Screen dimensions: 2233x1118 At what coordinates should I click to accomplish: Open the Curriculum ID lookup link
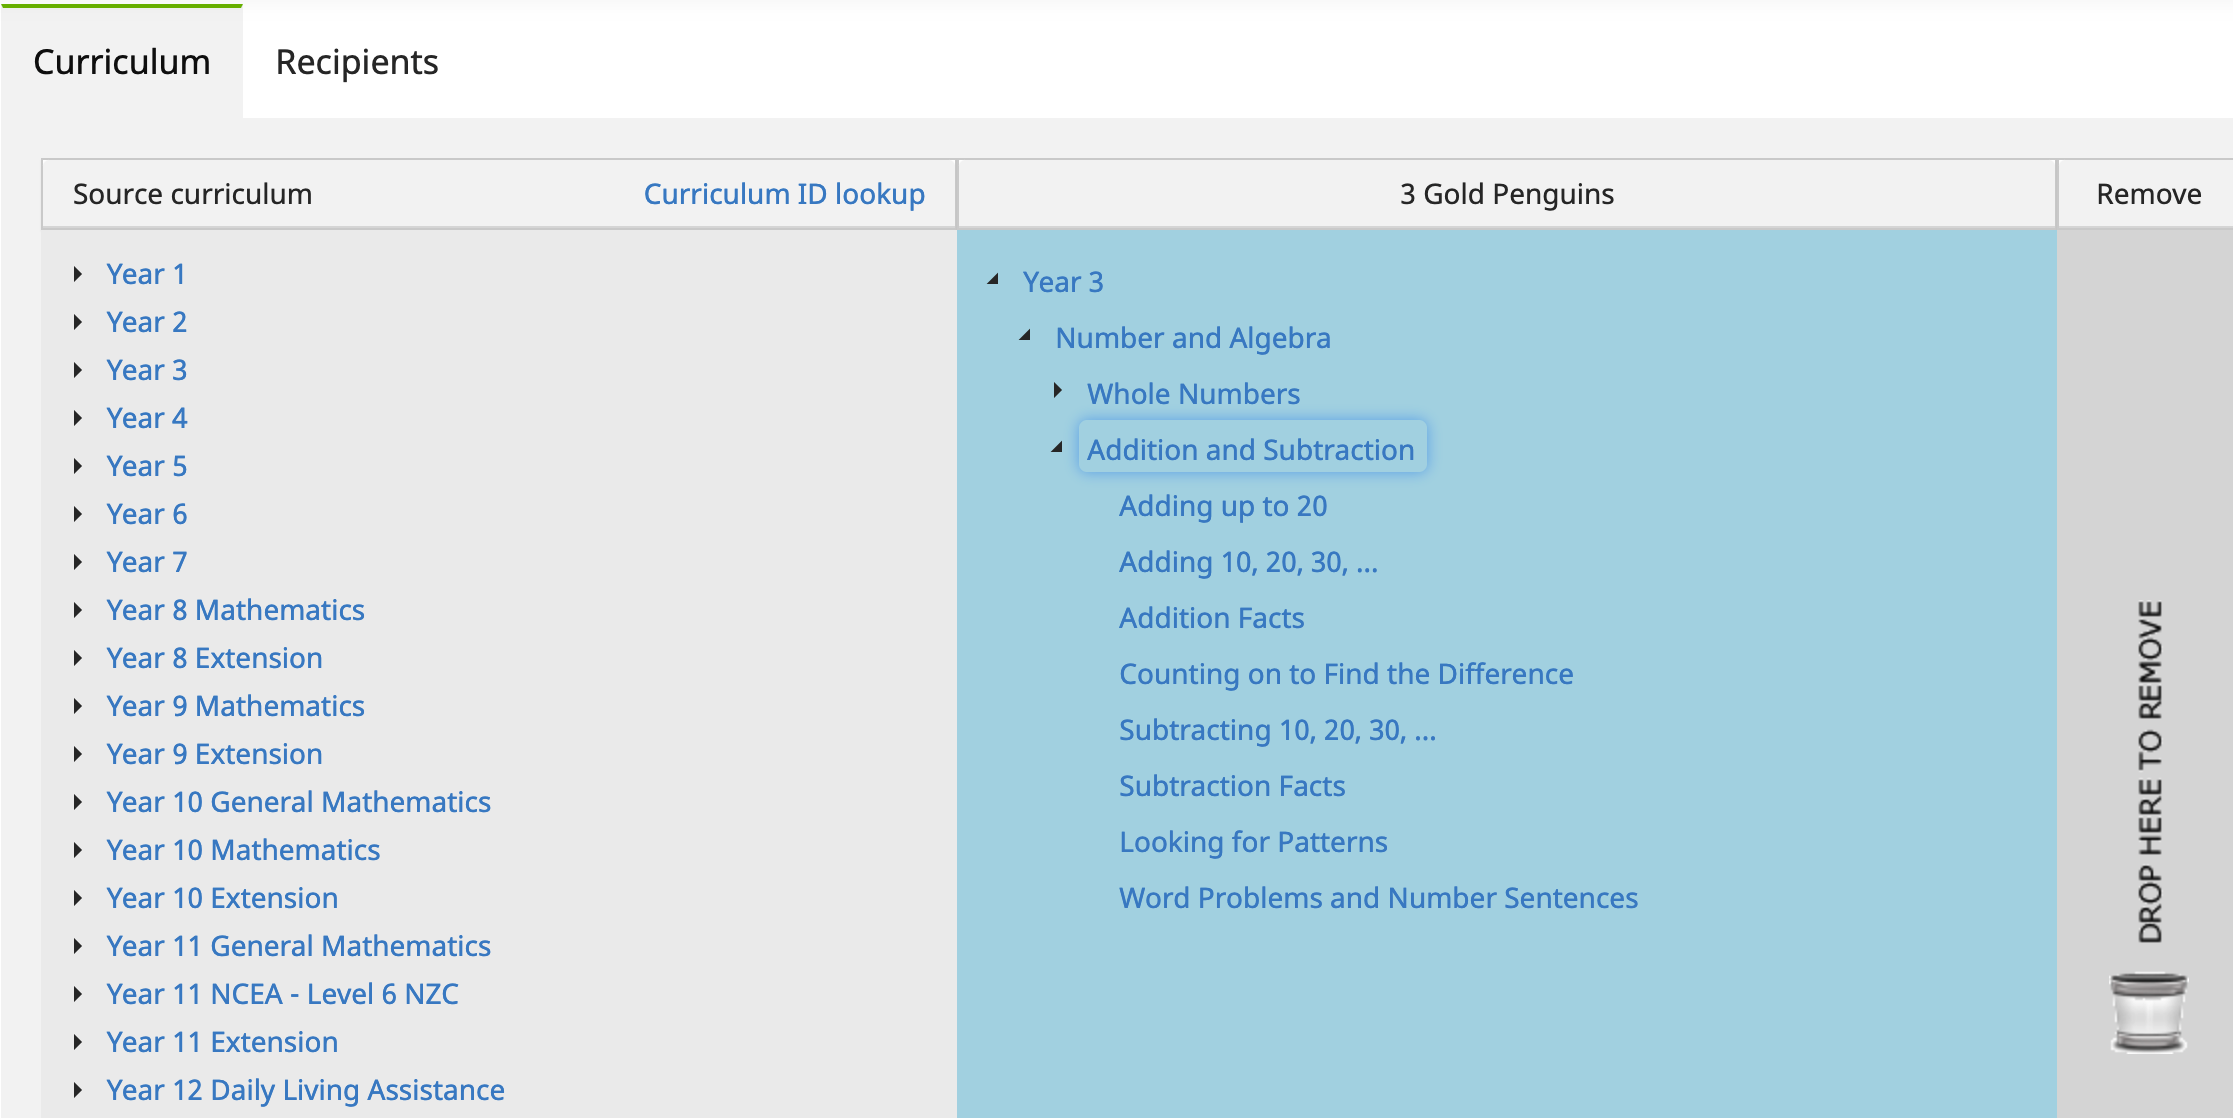point(783,194)
